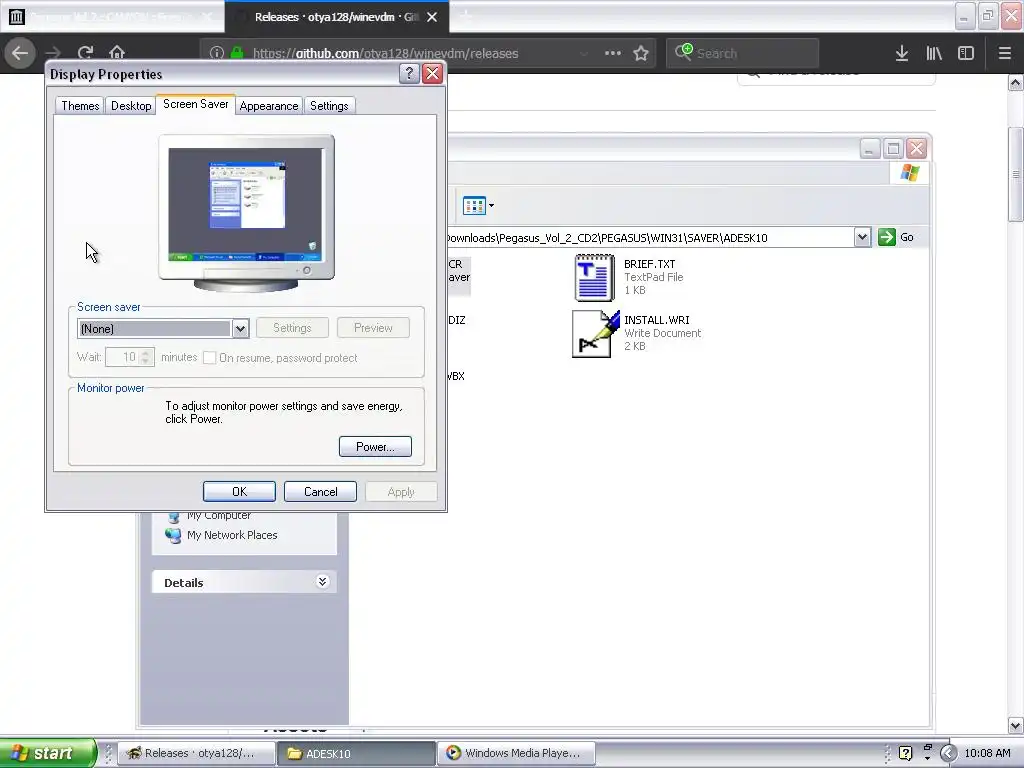This screenshot has height=768, width=1024.
Task: Go to Firefox home page
Action: tap(117, 53)
